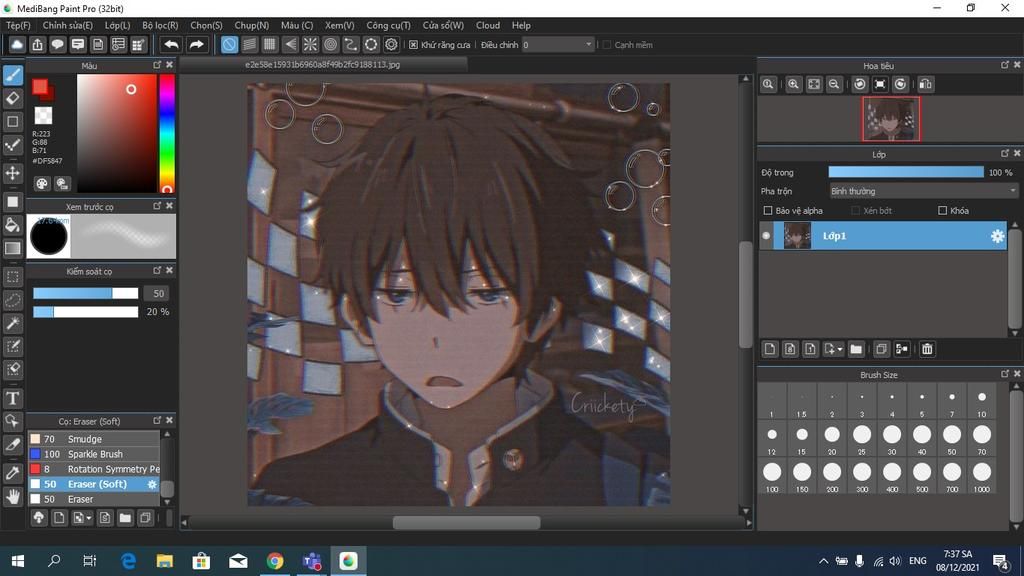Select the Smudge brush
Viewport: 1024px width, 576px height.
93,439
